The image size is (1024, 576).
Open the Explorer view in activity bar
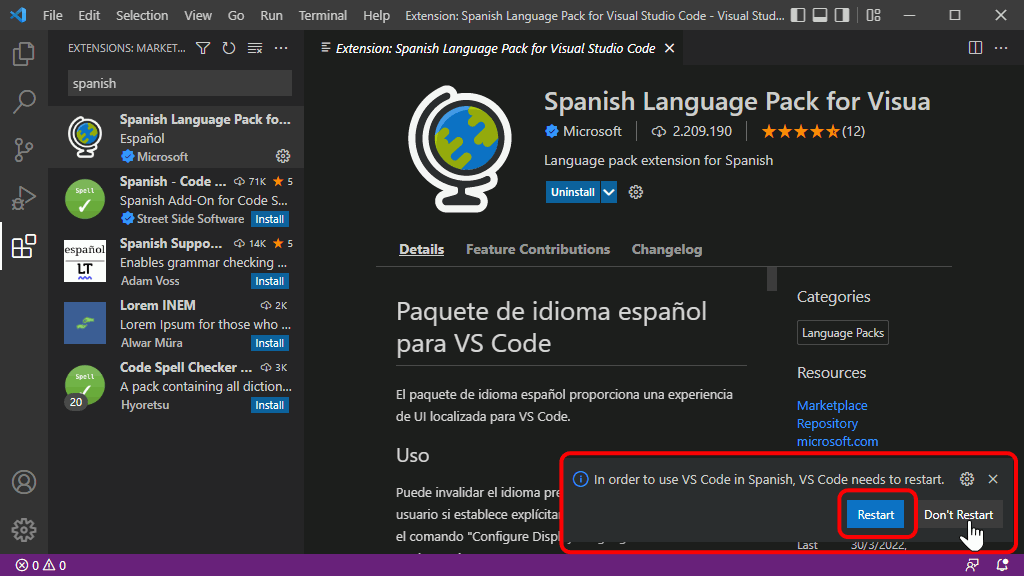point(24,54)
